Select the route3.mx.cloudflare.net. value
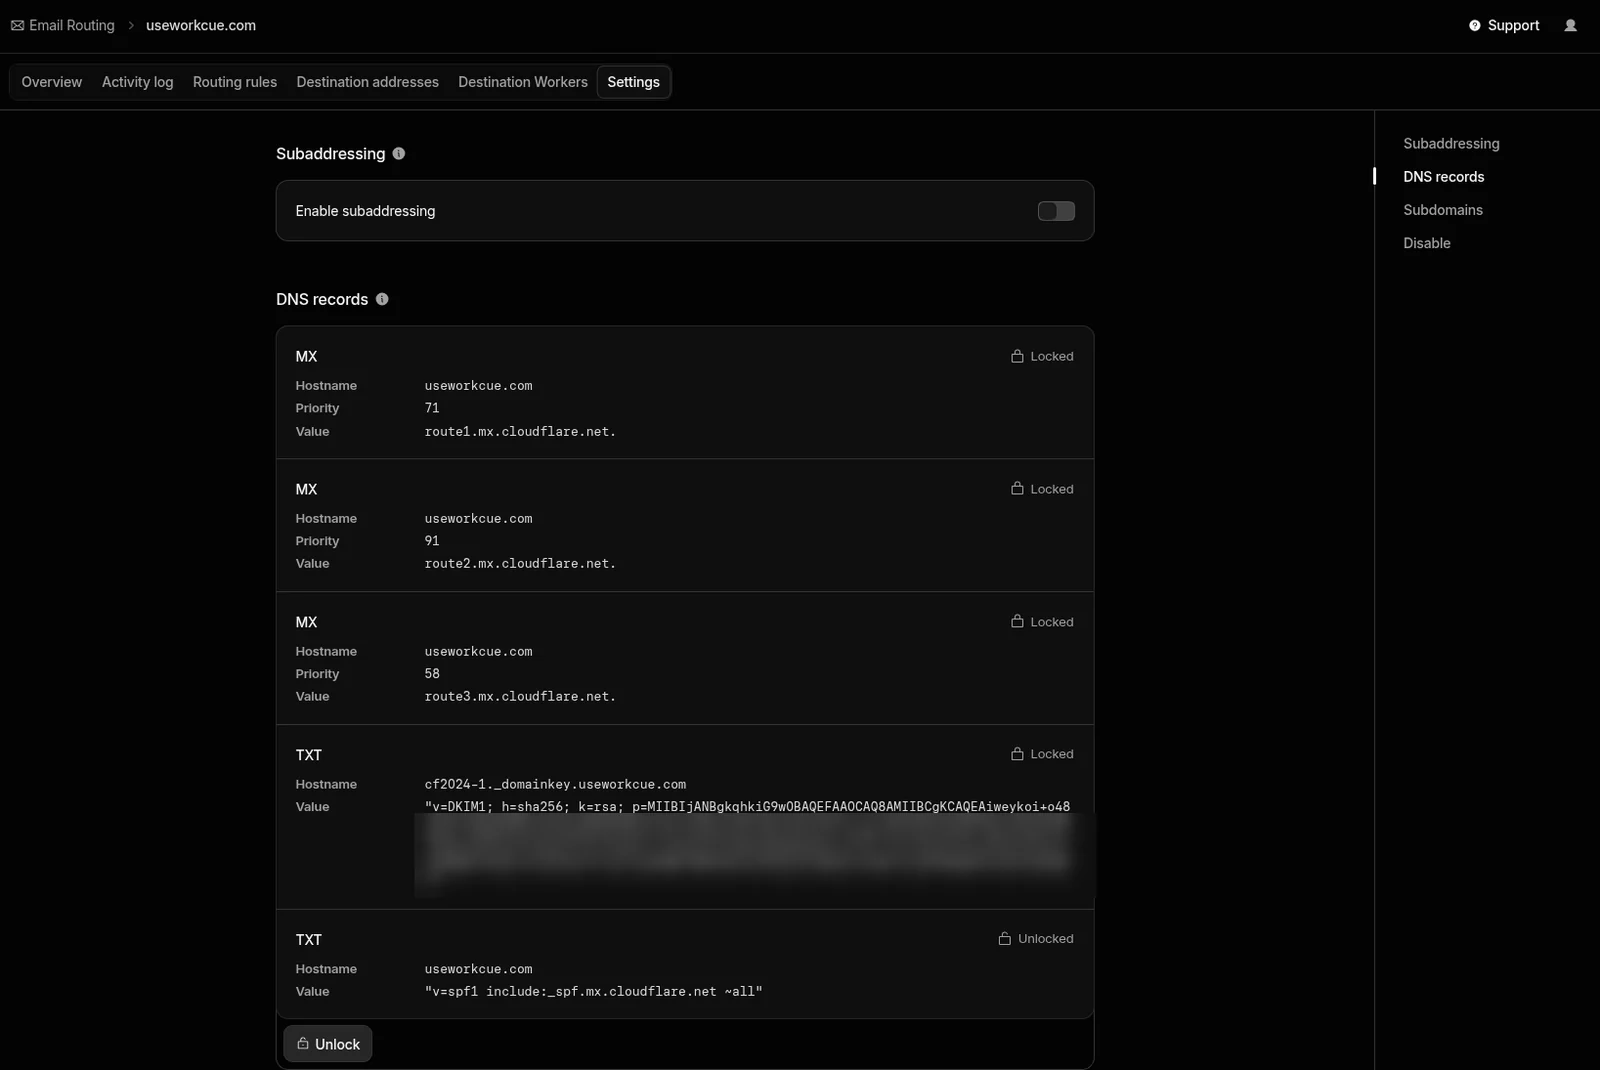The width and height of the screenshot is (1600, 1070). [x=520, y=697]
